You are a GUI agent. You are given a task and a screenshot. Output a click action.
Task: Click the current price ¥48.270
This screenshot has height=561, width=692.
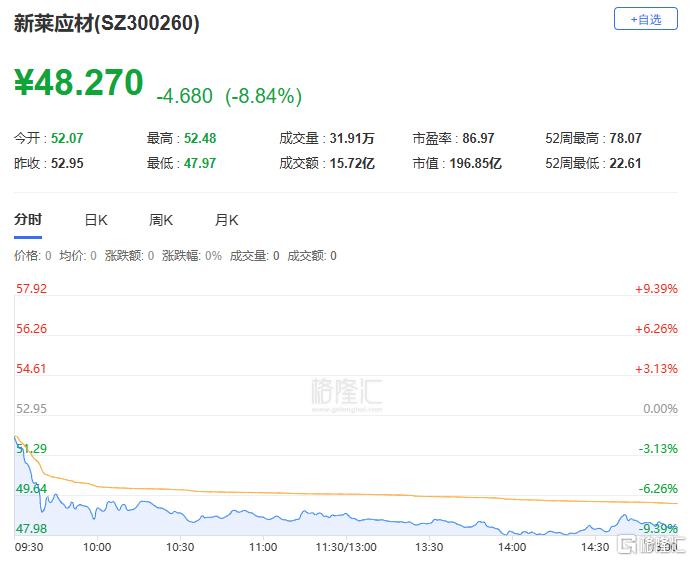(x=79, y=84)
